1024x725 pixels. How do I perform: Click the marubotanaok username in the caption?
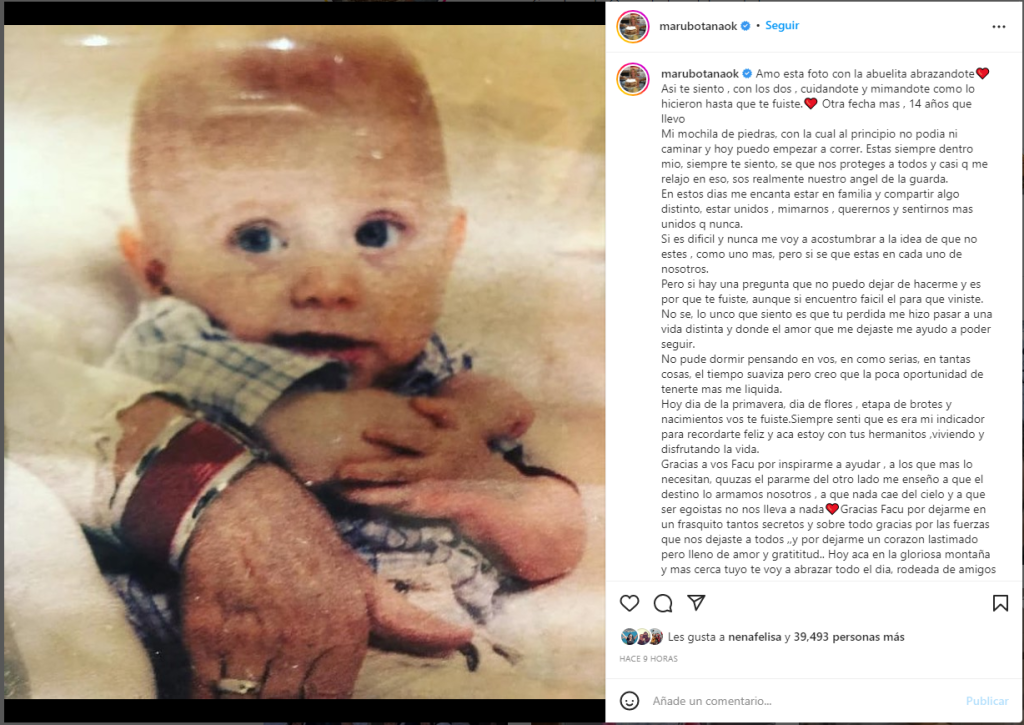(699, 74)
